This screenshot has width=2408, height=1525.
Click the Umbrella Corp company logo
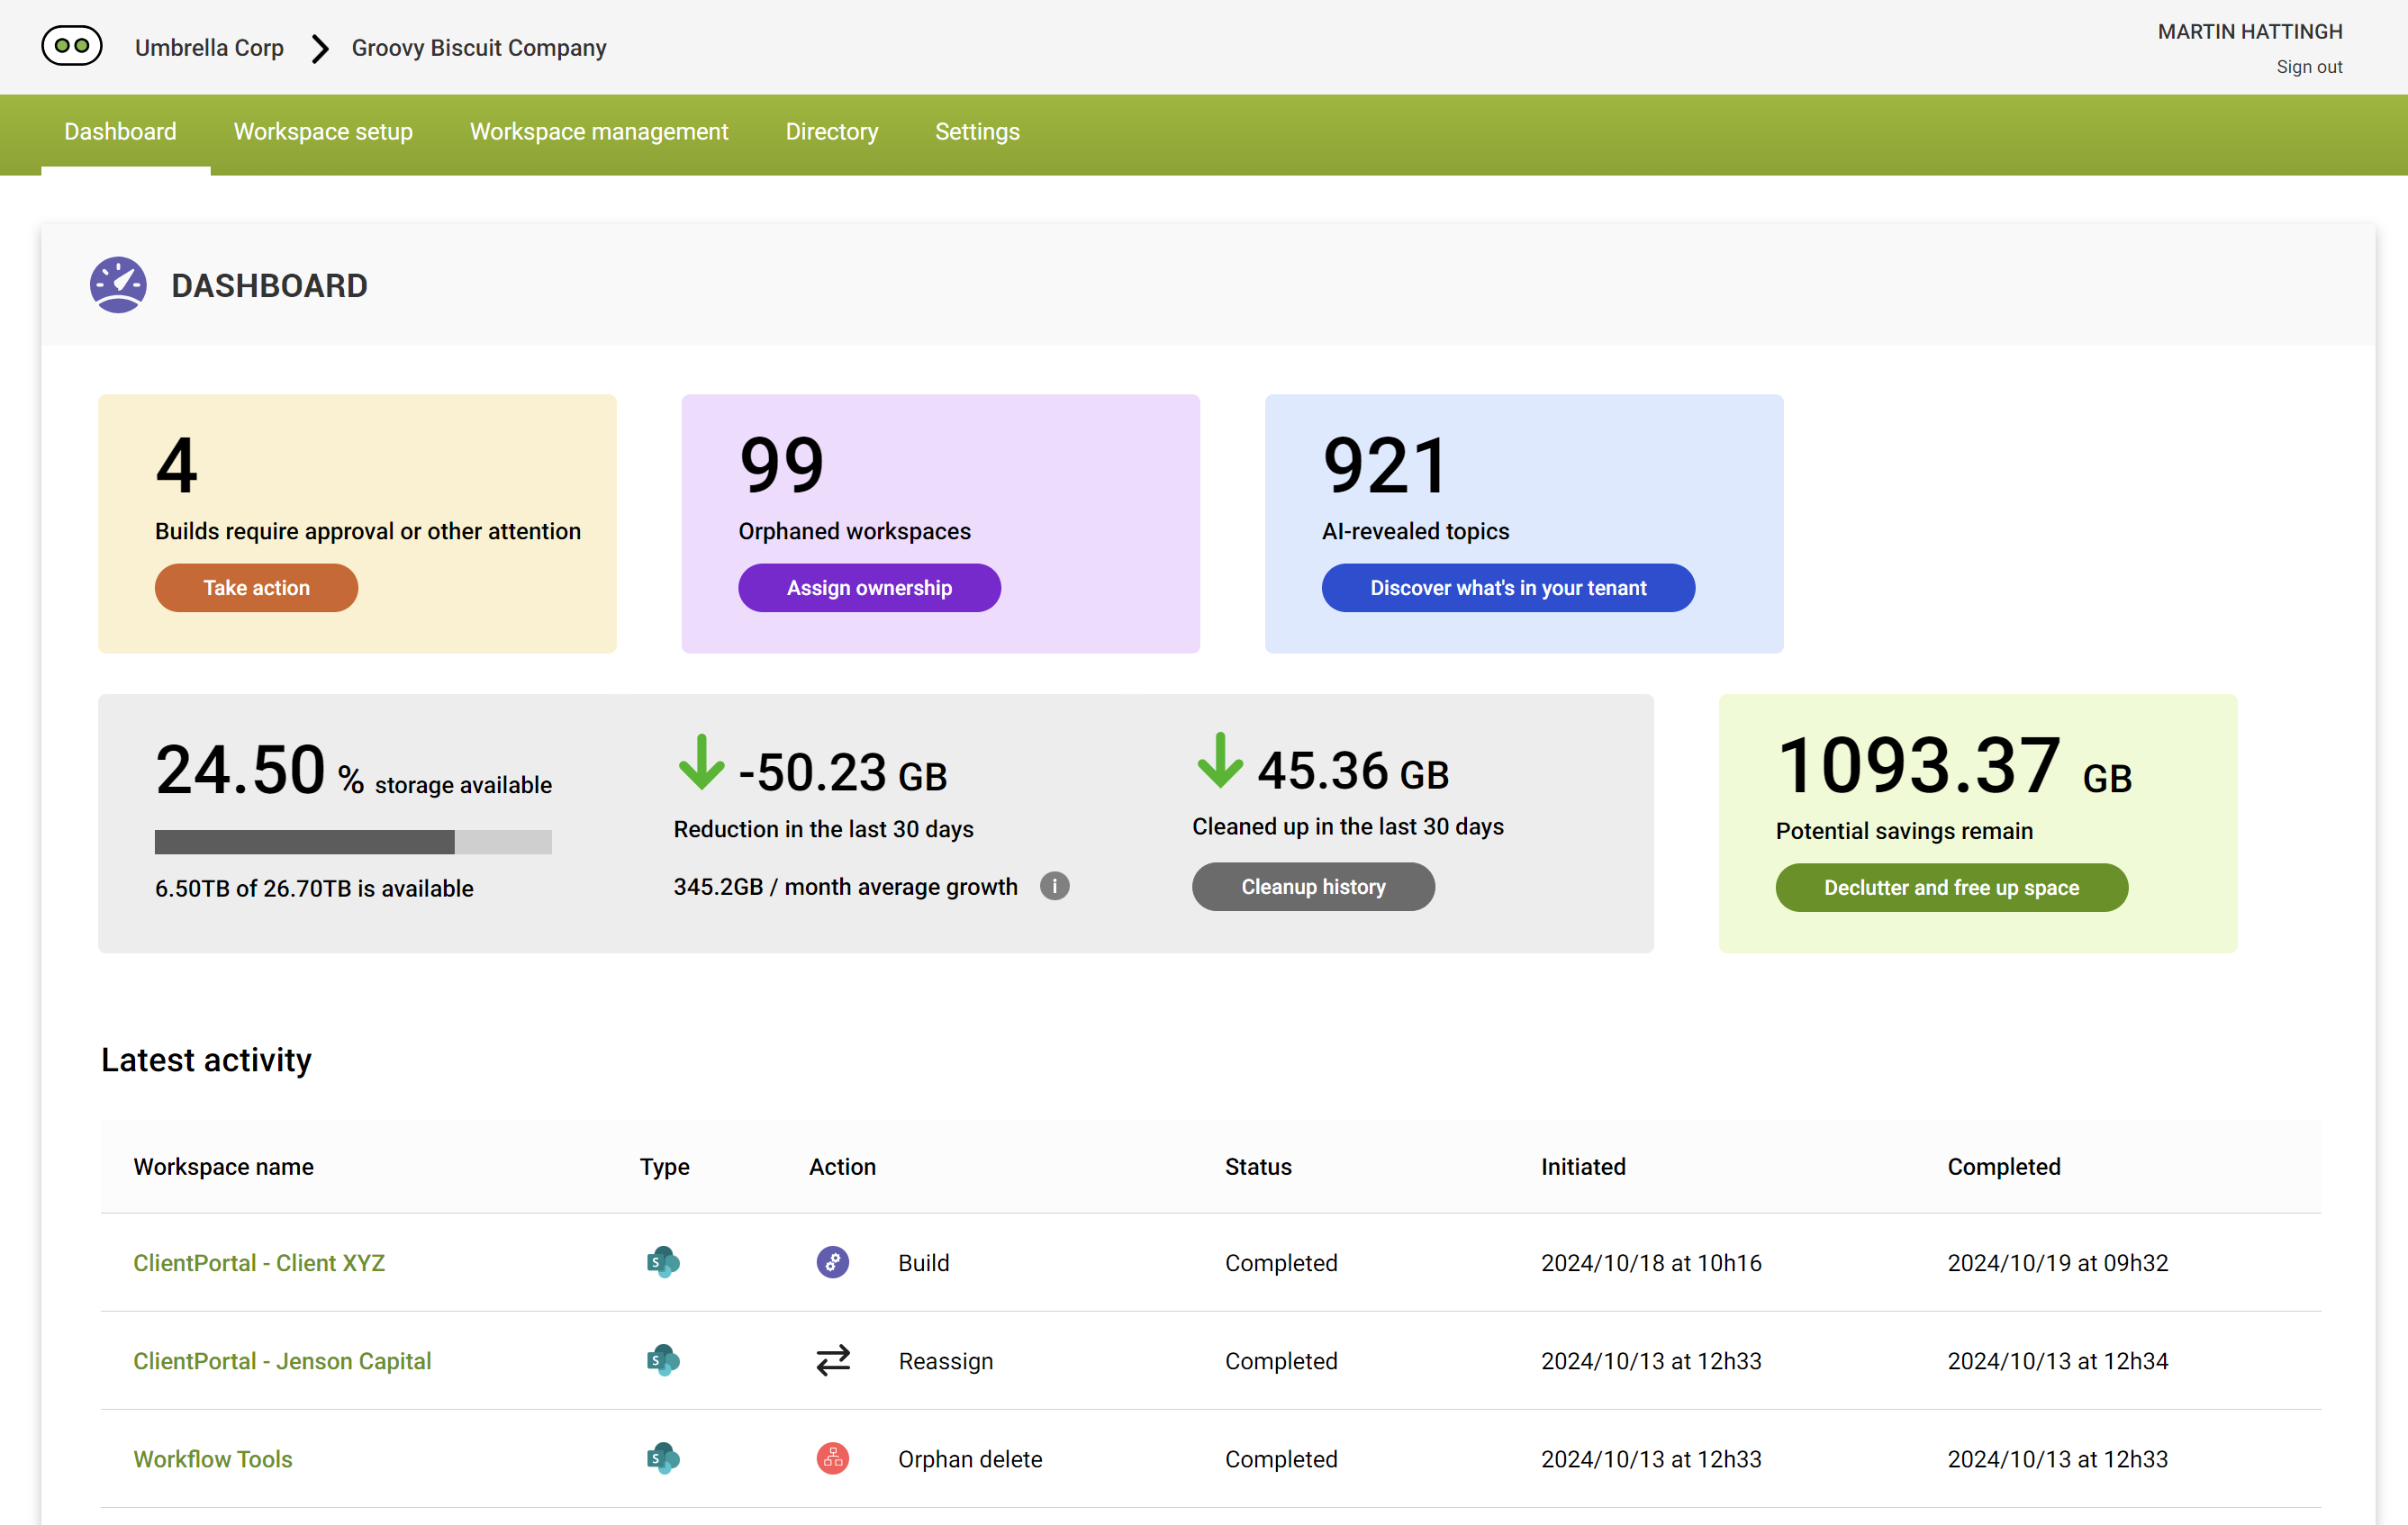click(71, 45)
